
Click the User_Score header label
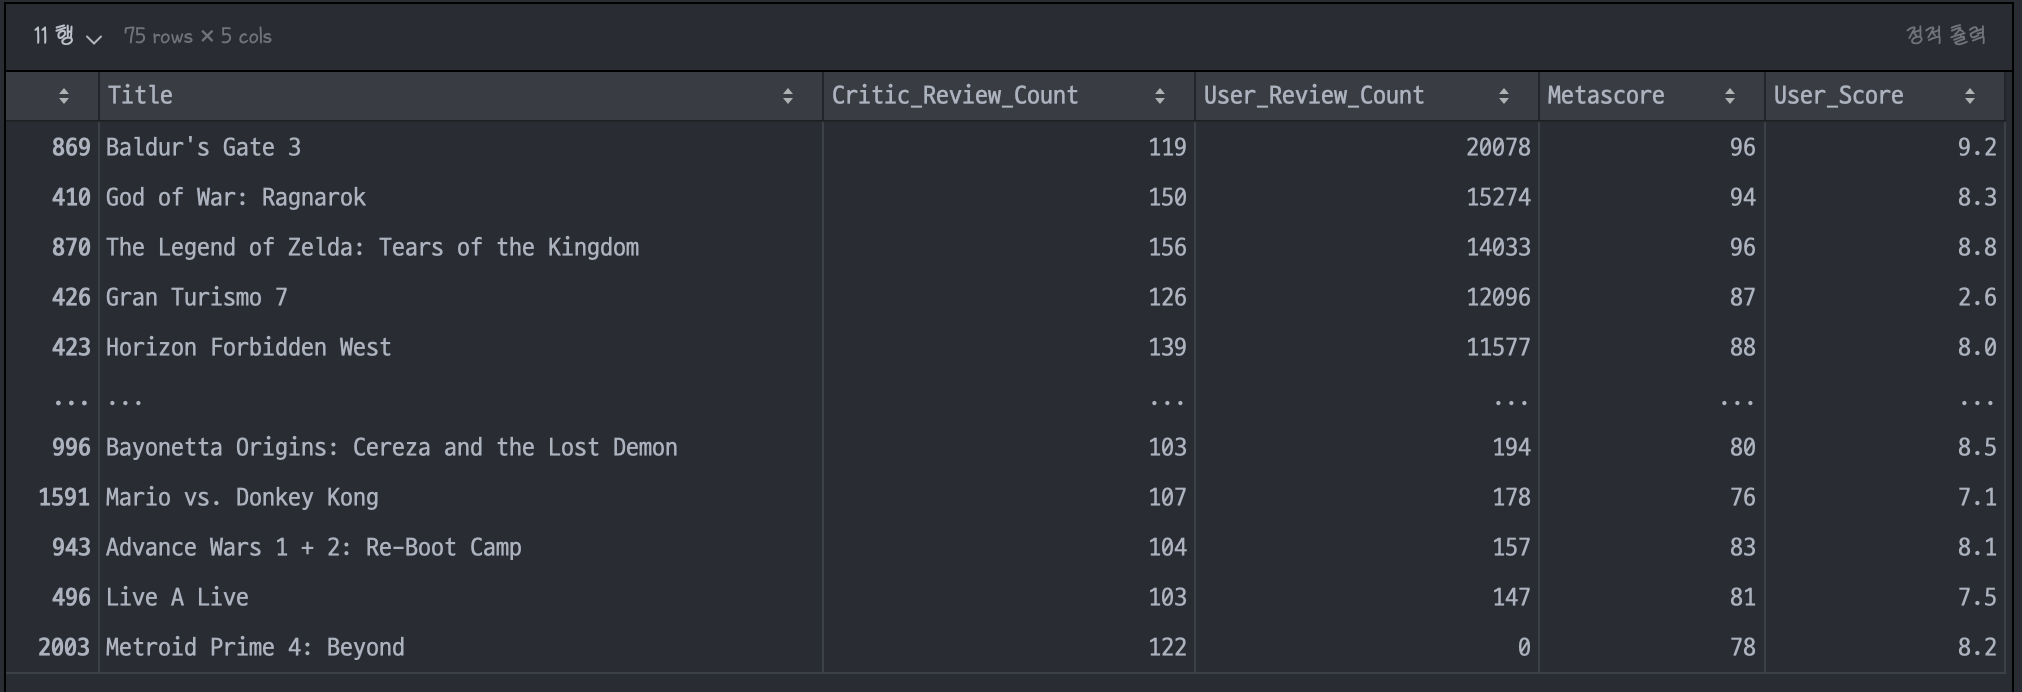click(x=1838, y=96)
